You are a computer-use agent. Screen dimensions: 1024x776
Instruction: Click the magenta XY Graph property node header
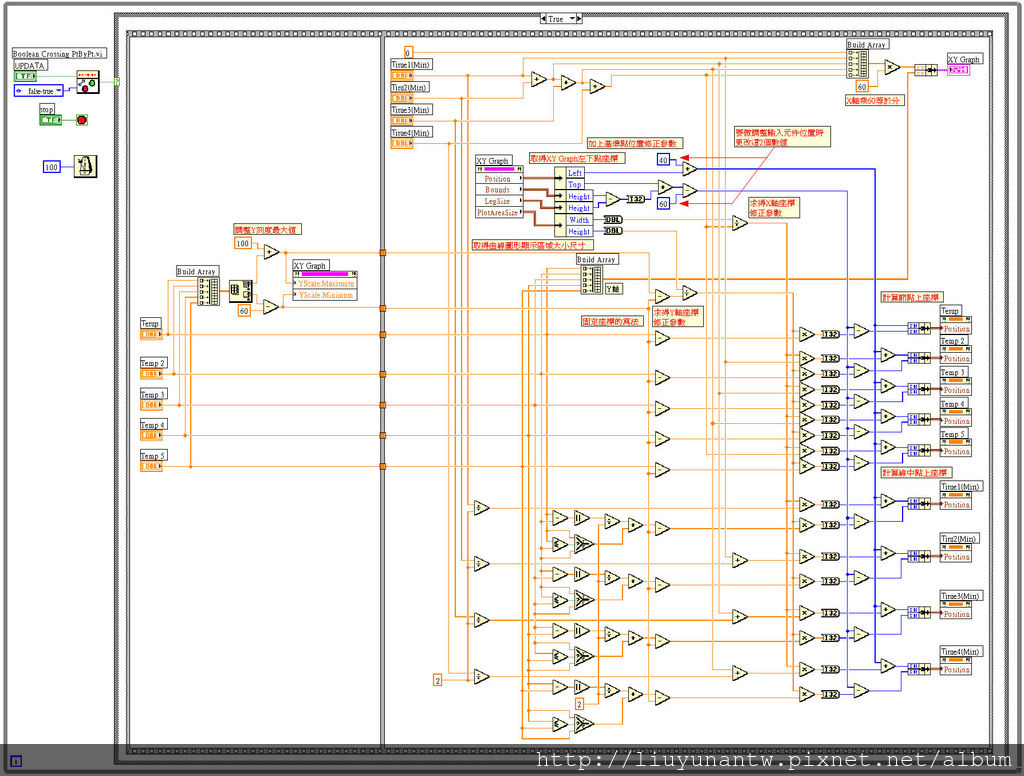coord(324,273)
